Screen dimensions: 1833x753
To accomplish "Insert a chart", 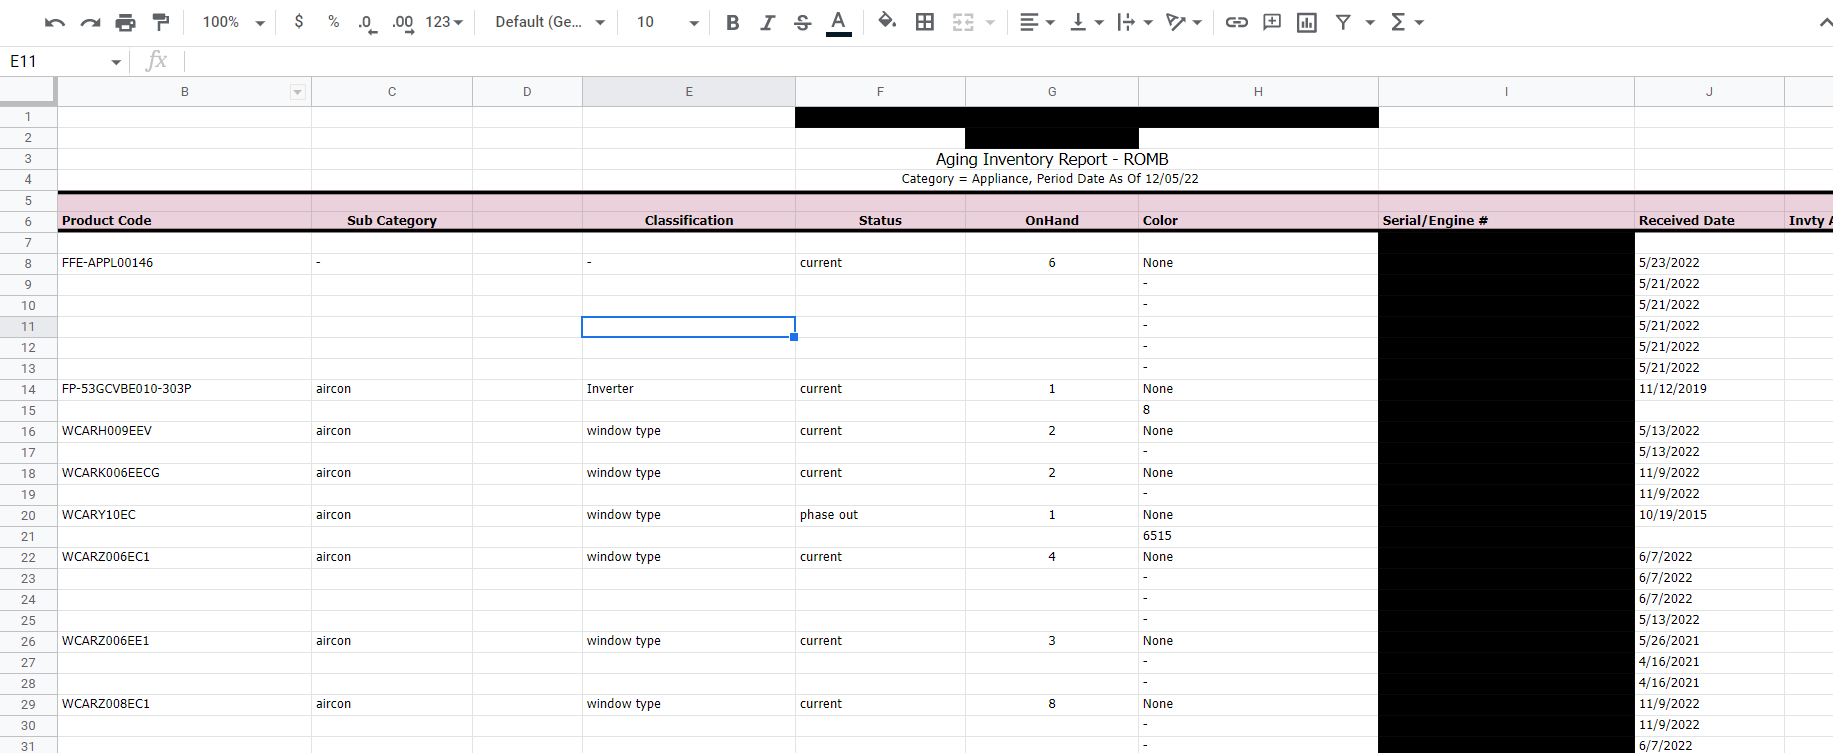I will 1307,22.
